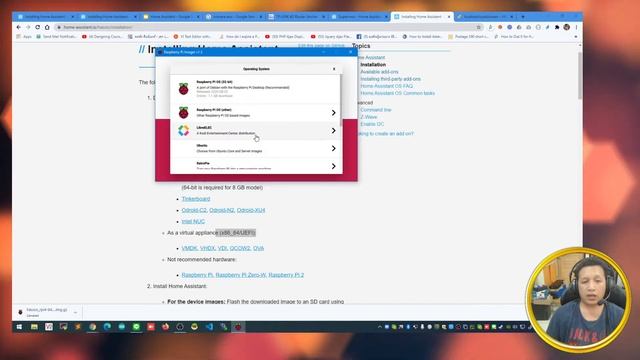Viewport: 640px width, 360px height.
Task: Open the Z-Wave topic
Action: [x=369, y=117]
